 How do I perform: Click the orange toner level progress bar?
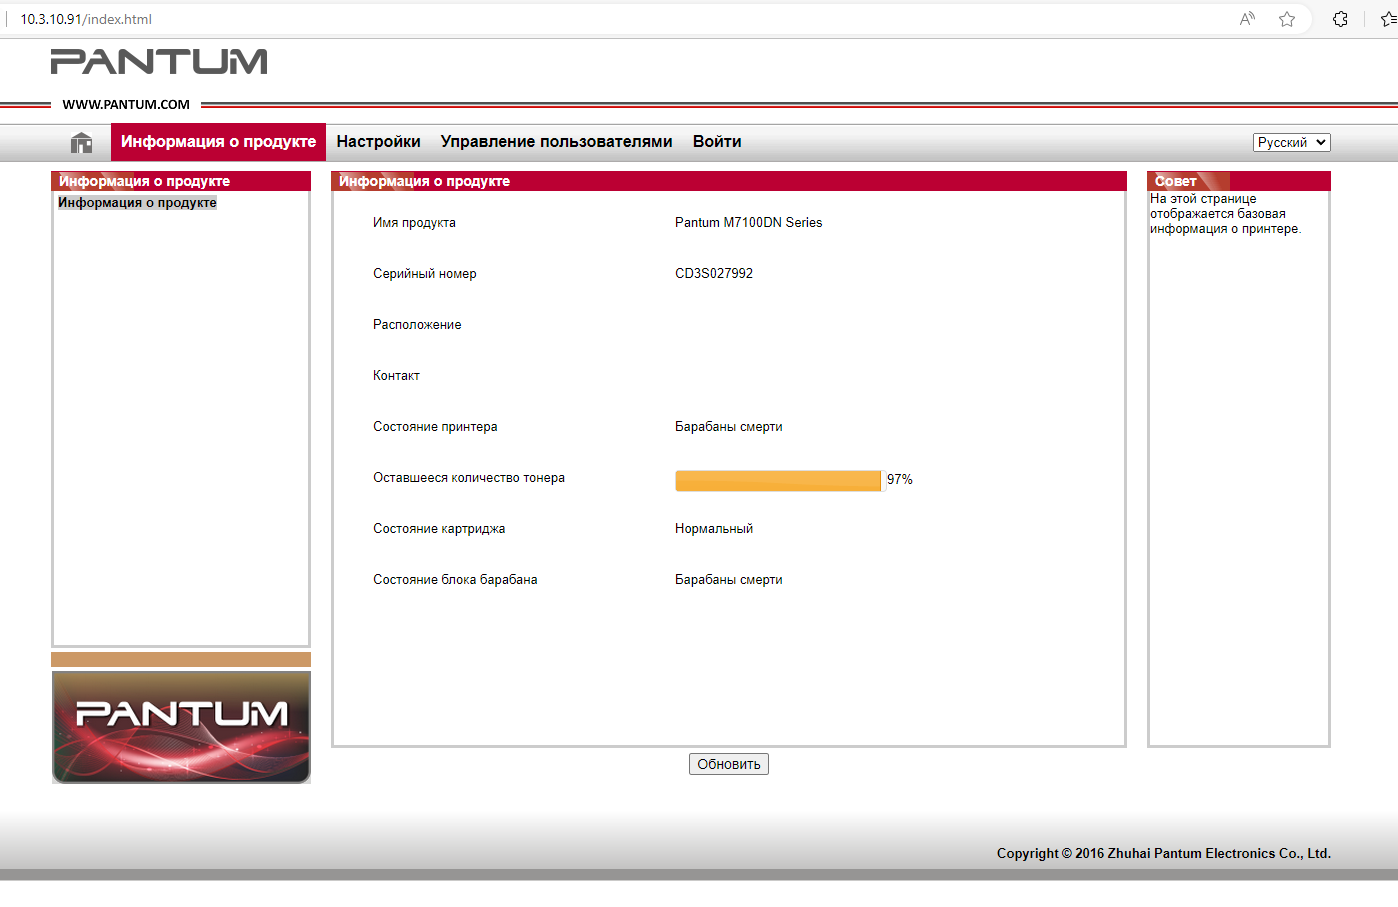(778, 480)
